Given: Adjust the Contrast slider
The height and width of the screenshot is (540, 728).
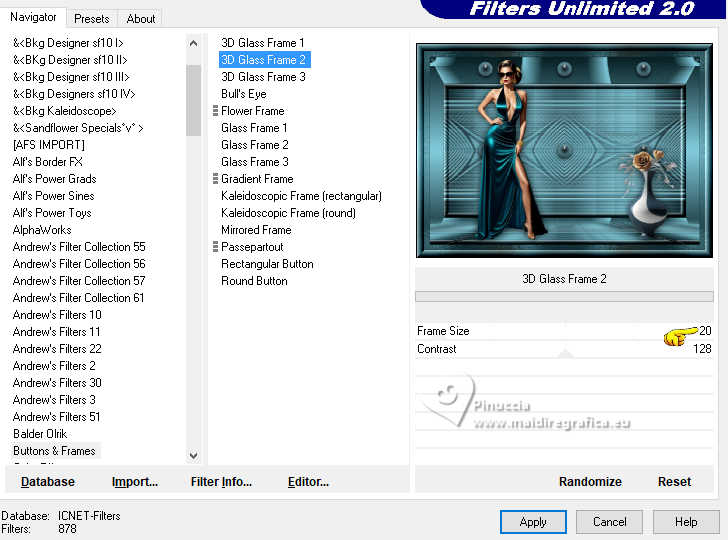Looking at the screenshot, I should click(x=564, y=349).
